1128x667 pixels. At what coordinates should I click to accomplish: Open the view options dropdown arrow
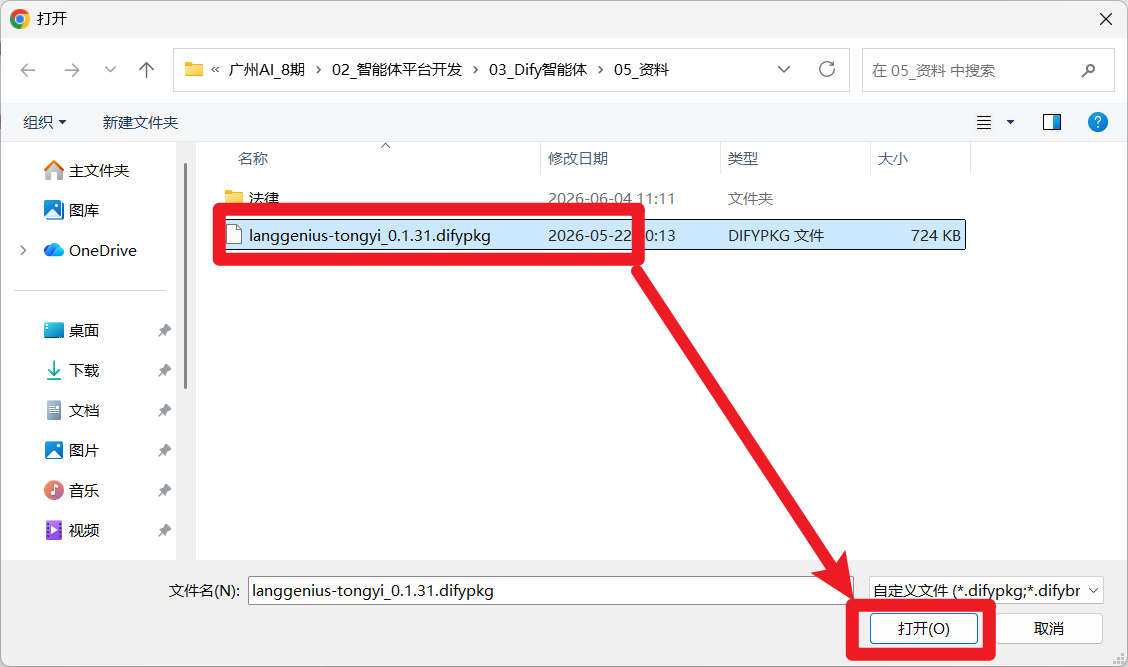pos(1010,122)
